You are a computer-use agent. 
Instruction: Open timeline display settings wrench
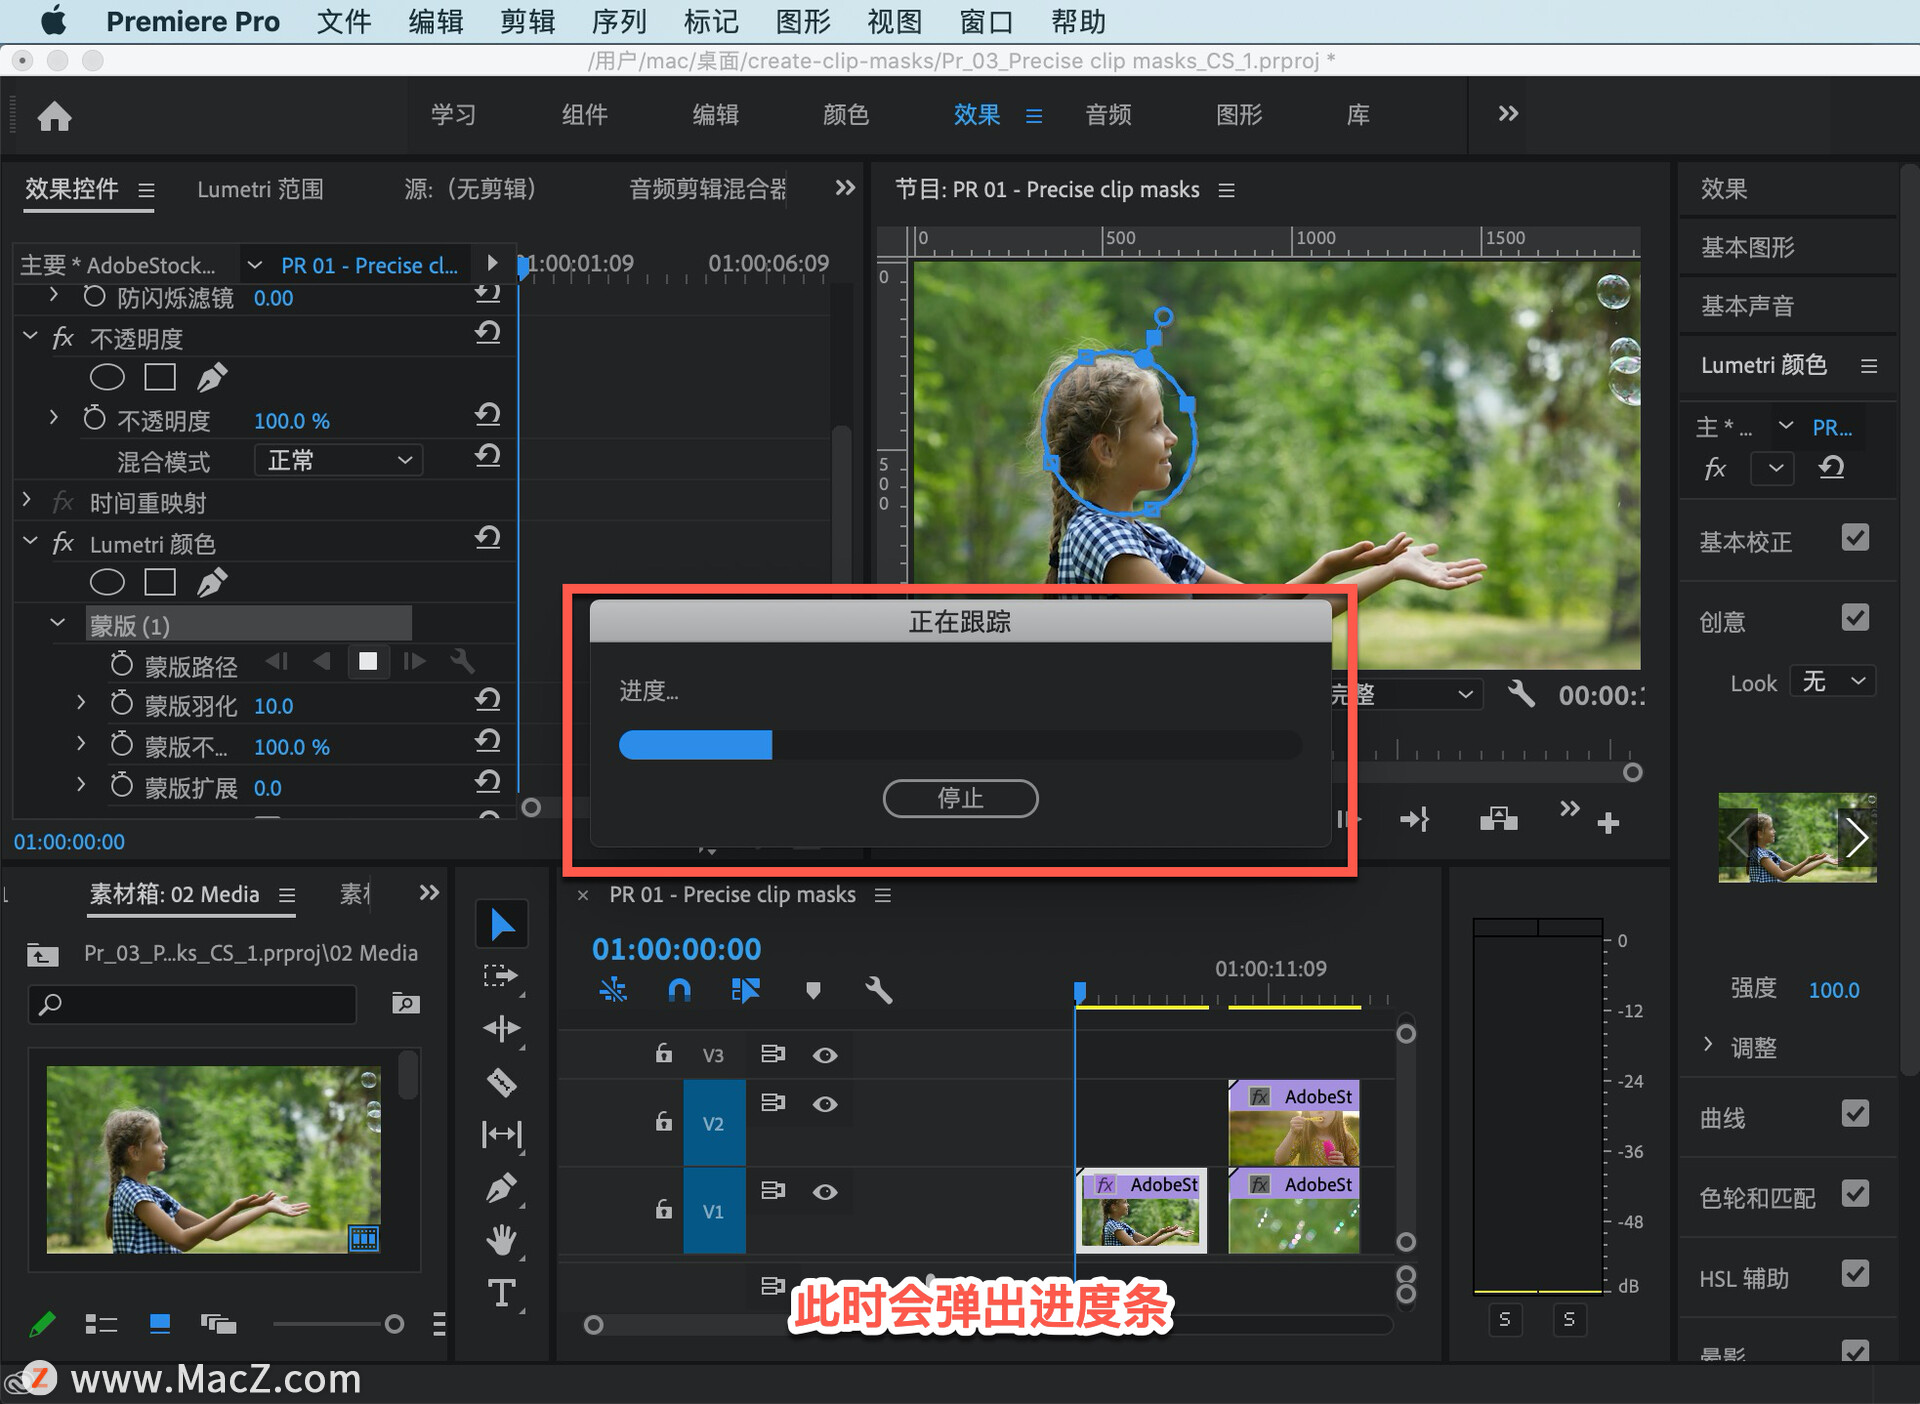point(878,991)
